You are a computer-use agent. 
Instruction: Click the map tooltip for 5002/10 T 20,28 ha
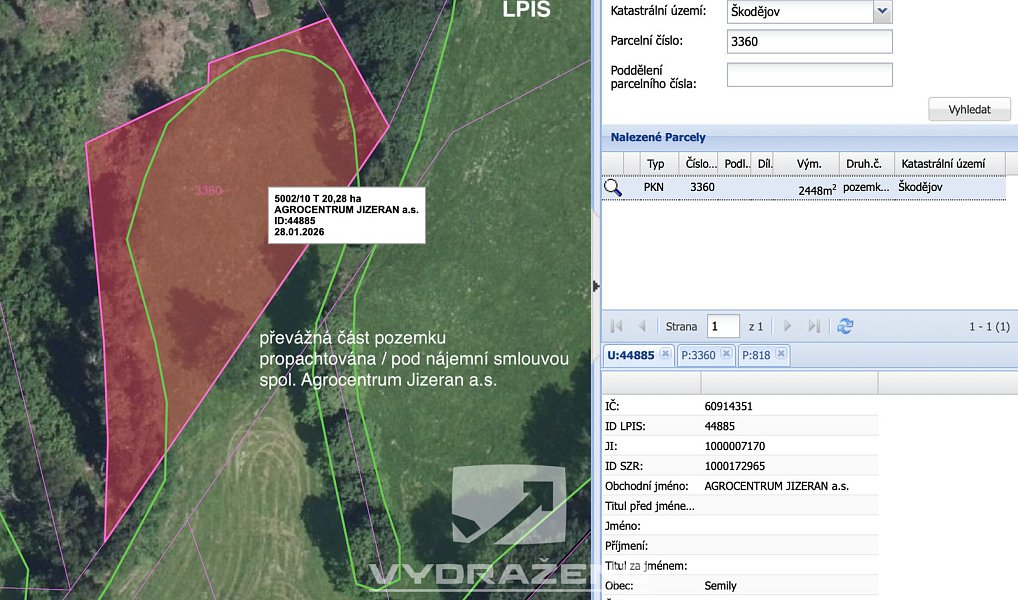click(347, 216)
